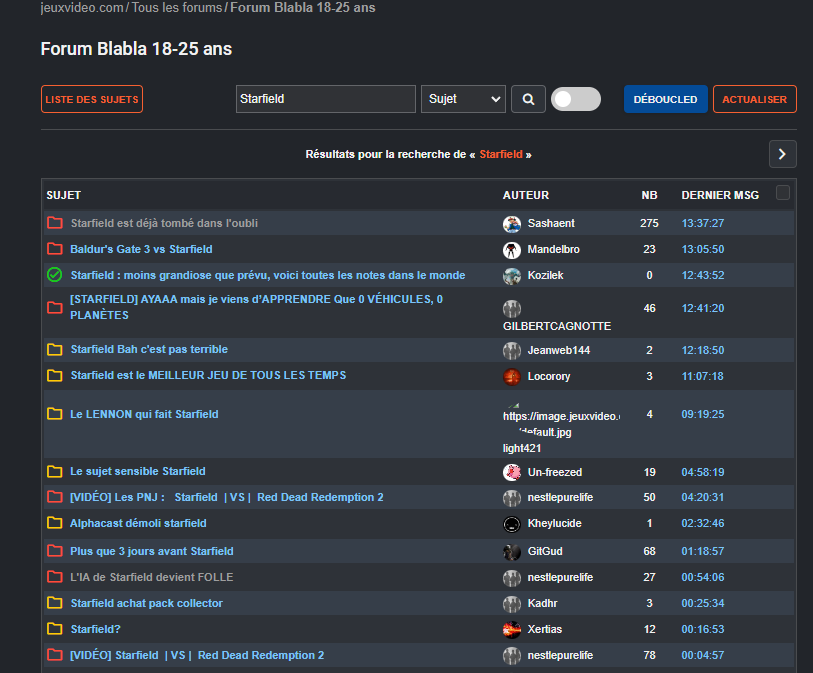Click the reply count "275"

[x=649, y=223]
